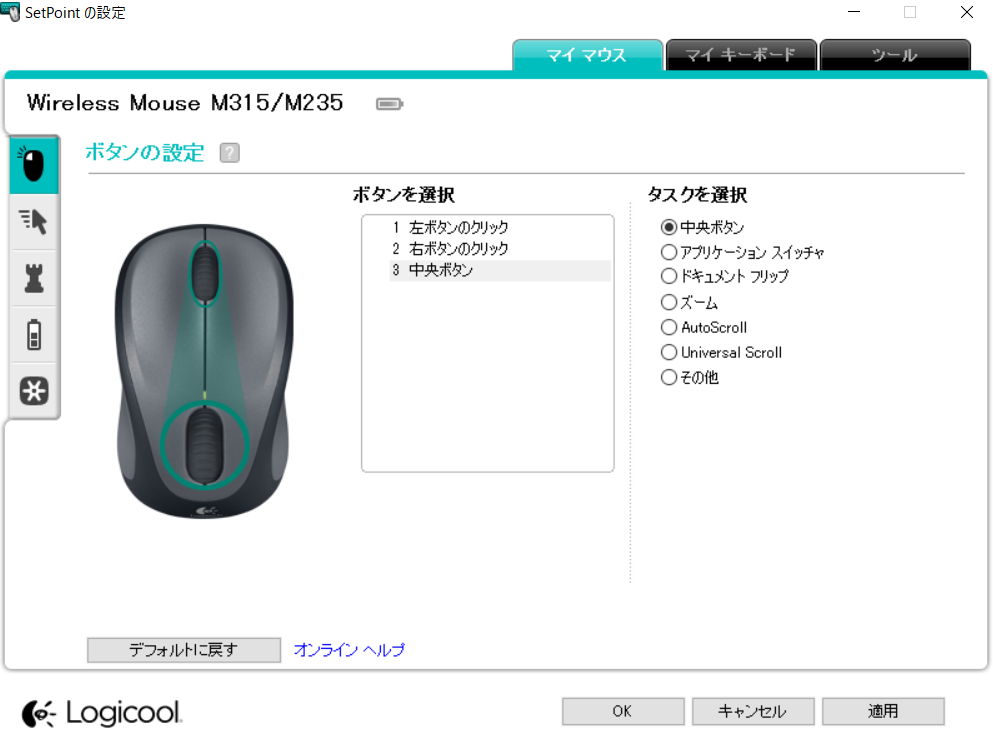Open Unifying receiver asterisk icon
Screen dimensions: 993x753
point(34,391)
